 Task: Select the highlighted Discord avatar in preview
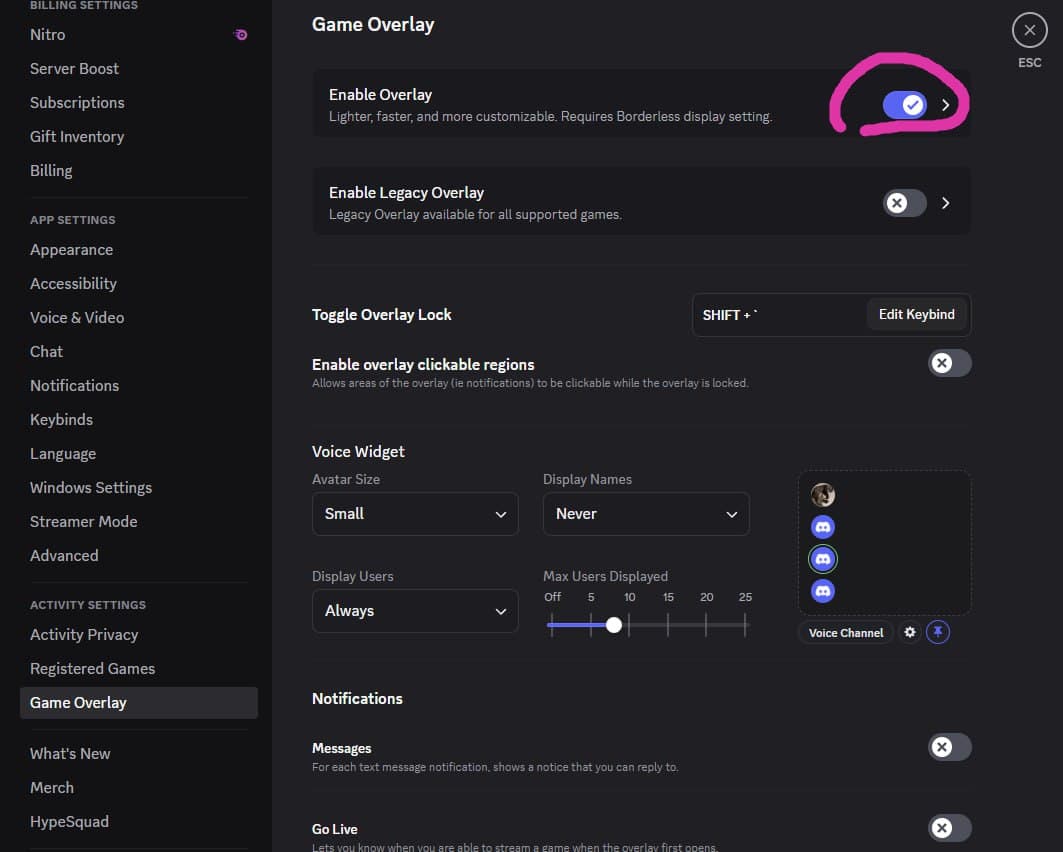(823, 559)
